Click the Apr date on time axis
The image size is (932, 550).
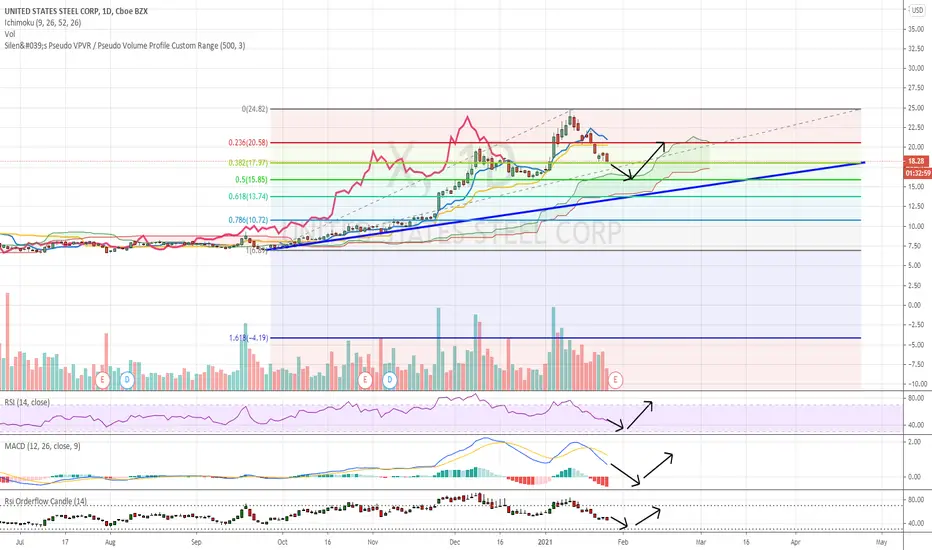795,542
